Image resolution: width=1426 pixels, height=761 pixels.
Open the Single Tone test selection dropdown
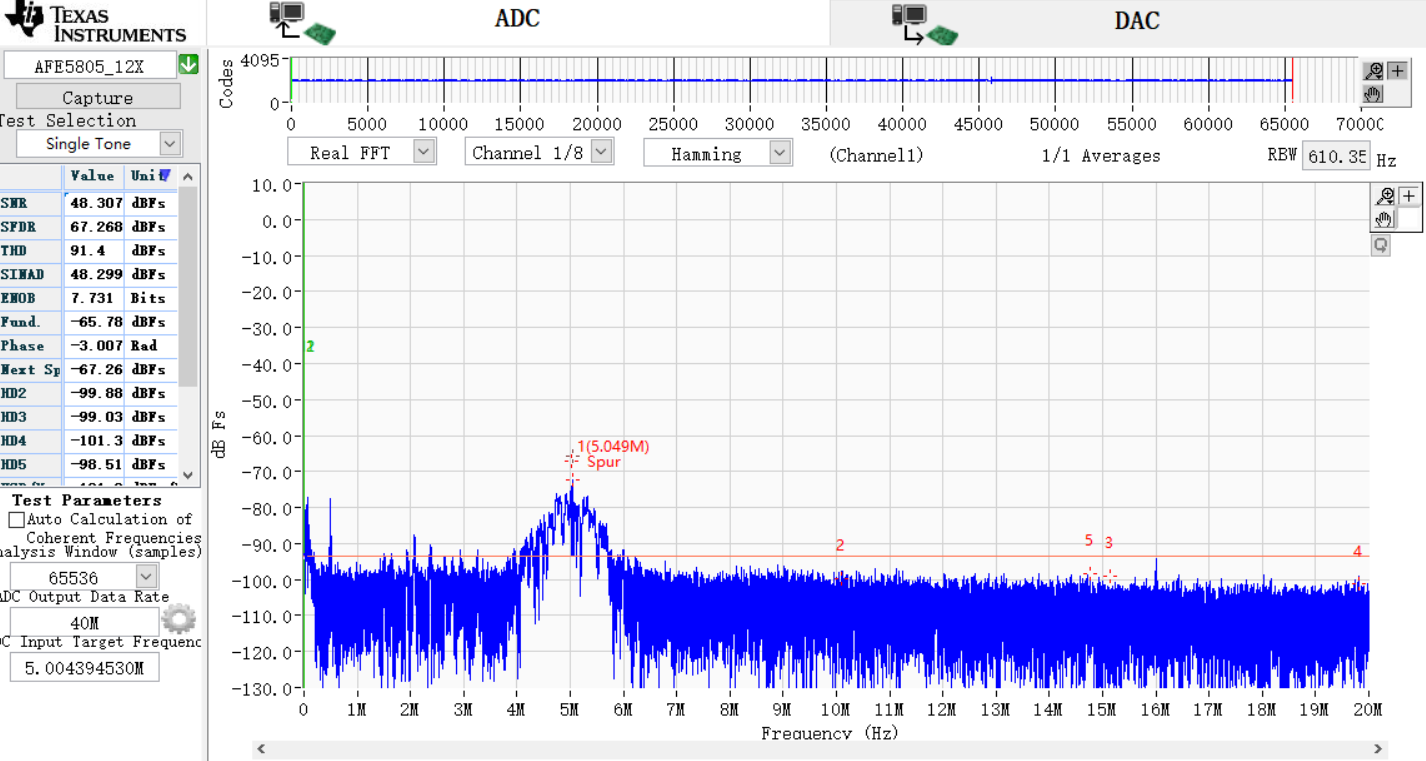pos(170,144)
